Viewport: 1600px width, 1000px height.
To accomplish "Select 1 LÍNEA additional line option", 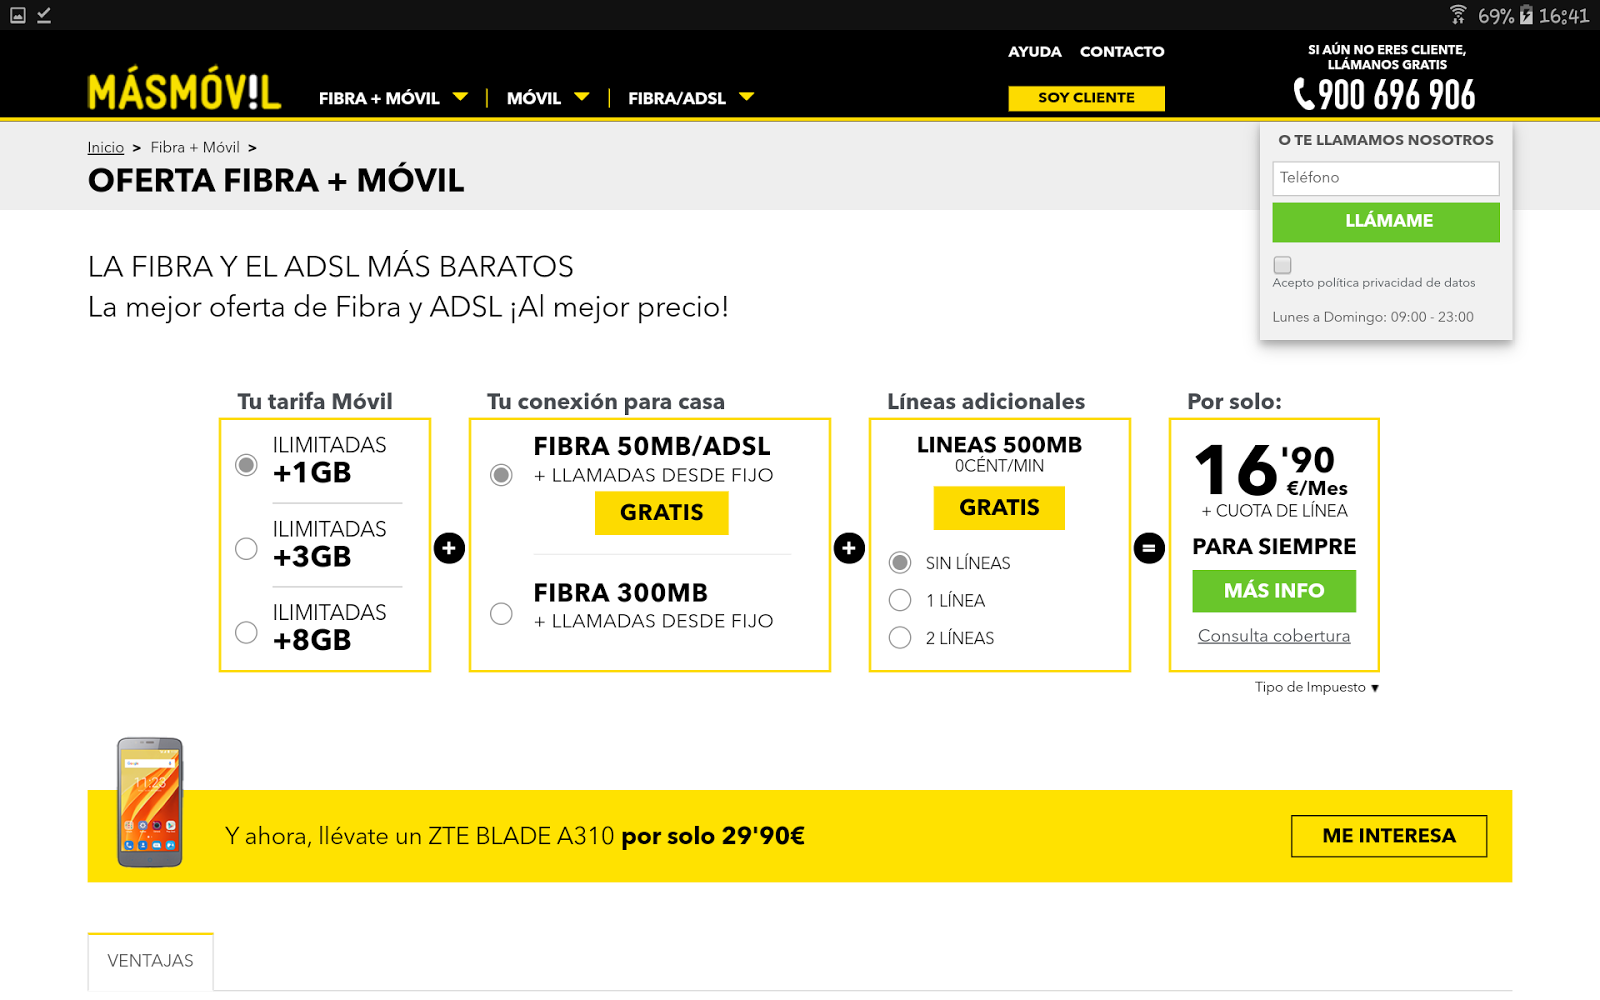I will coord(900,600).
